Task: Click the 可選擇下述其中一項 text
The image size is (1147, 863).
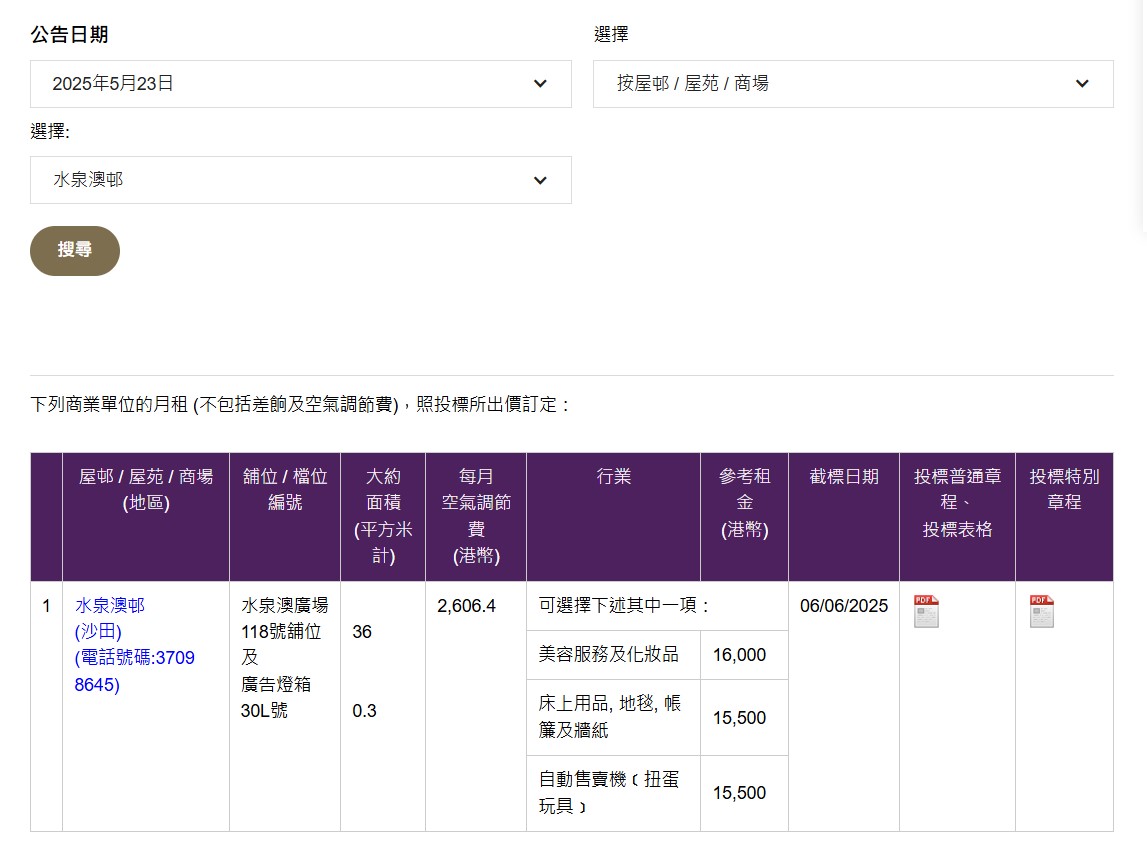Action: 623,606
